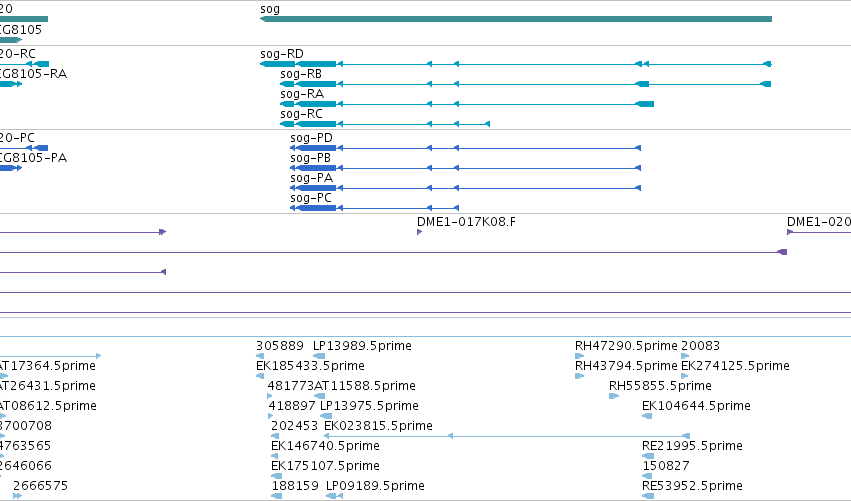Image resolution: width=851 pixels, height=501 pixels.
Task: Select the RH55855.5prime EST label
Action: [660, 386]
